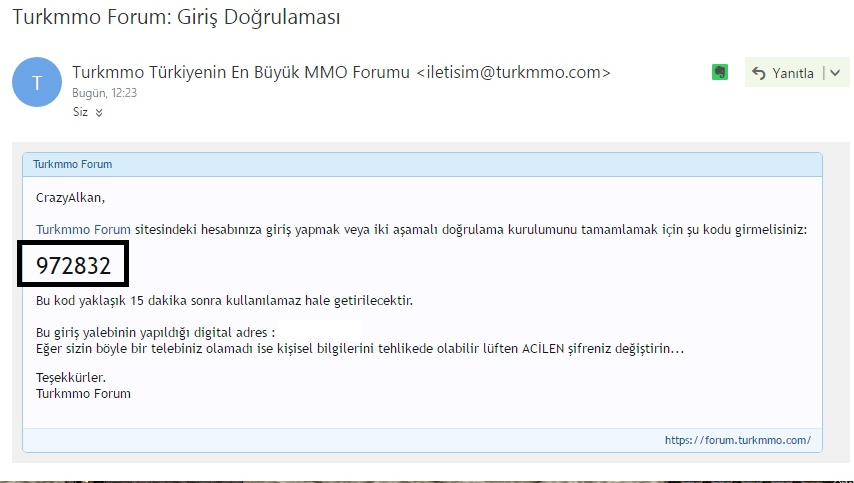Click the sender name Turkmmo Türkiyenin En Büyük MMO Forumu
The width and height of the screenshot is (854, 483).
241,72
